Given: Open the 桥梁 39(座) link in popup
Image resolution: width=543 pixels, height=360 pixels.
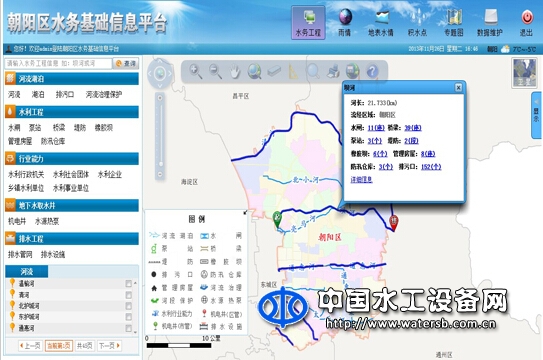Looking at the screenshot, I should click(413, 128).
